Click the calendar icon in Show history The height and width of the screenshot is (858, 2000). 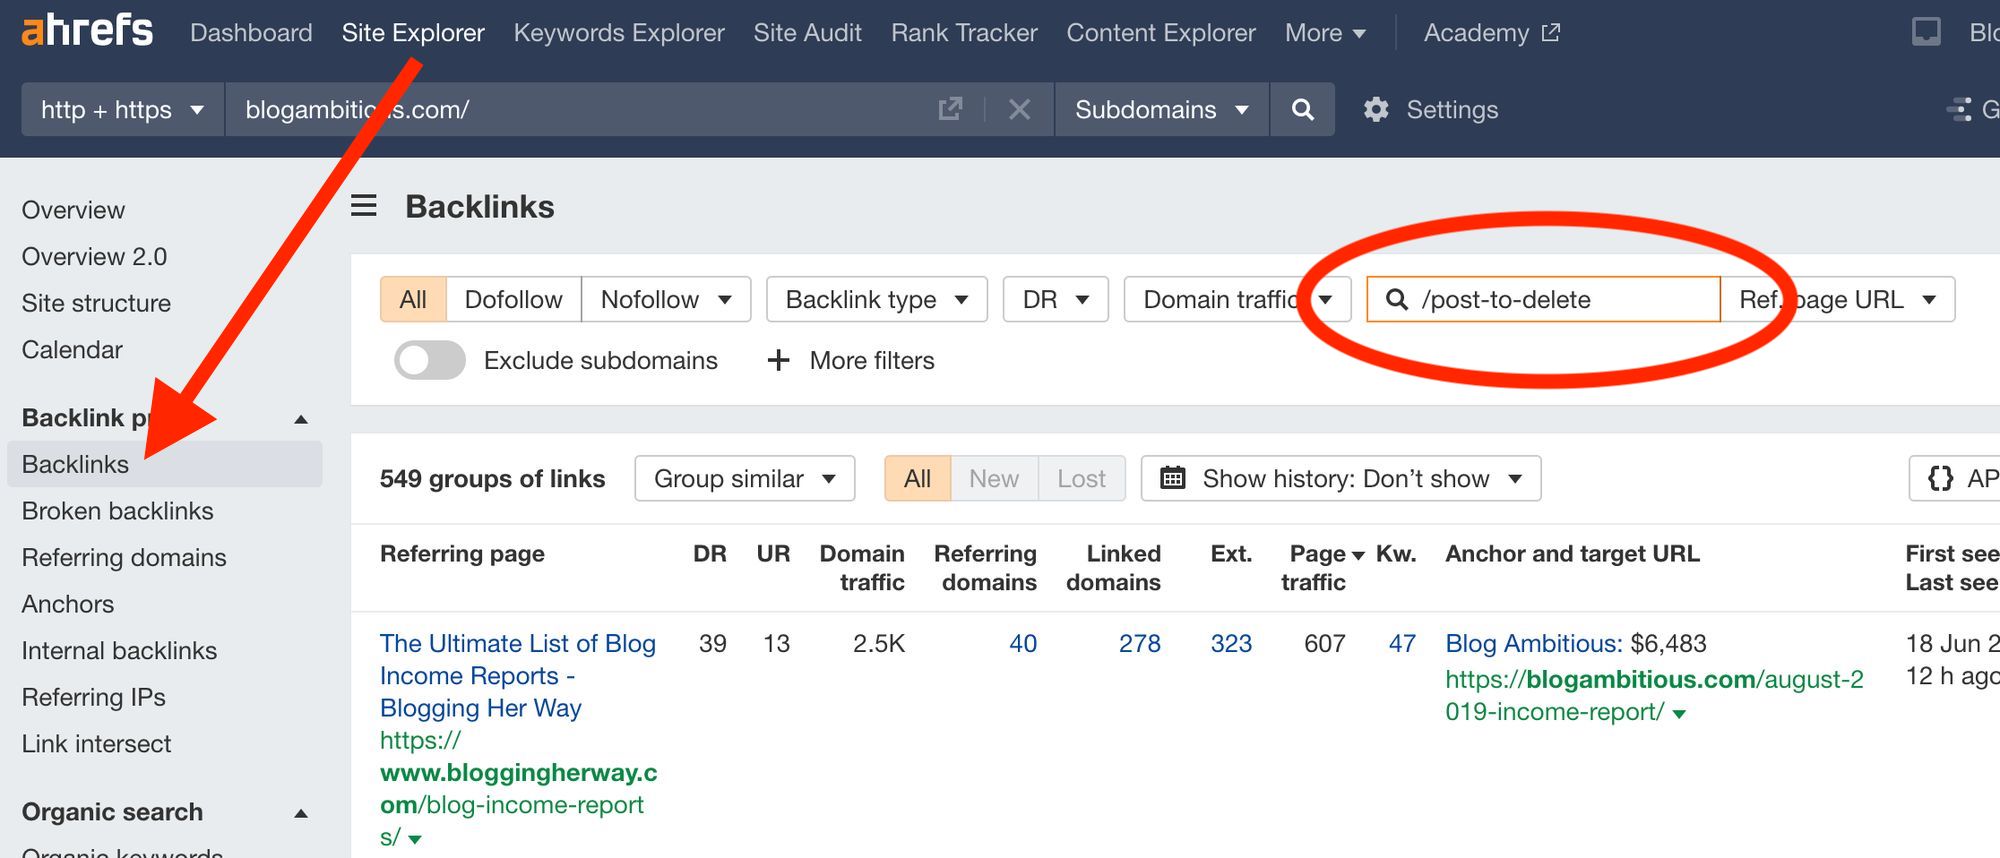1173,478
